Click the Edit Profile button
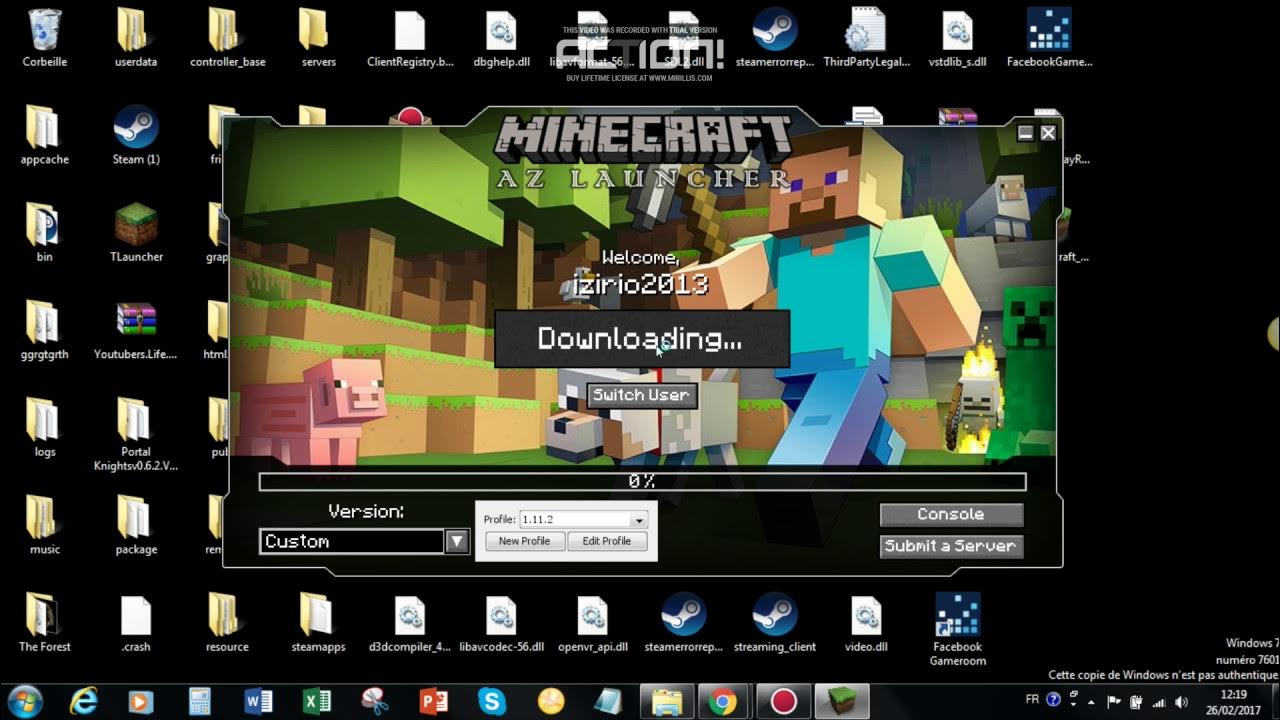Screen dimensions: 1280x720 tap(607, 541)
